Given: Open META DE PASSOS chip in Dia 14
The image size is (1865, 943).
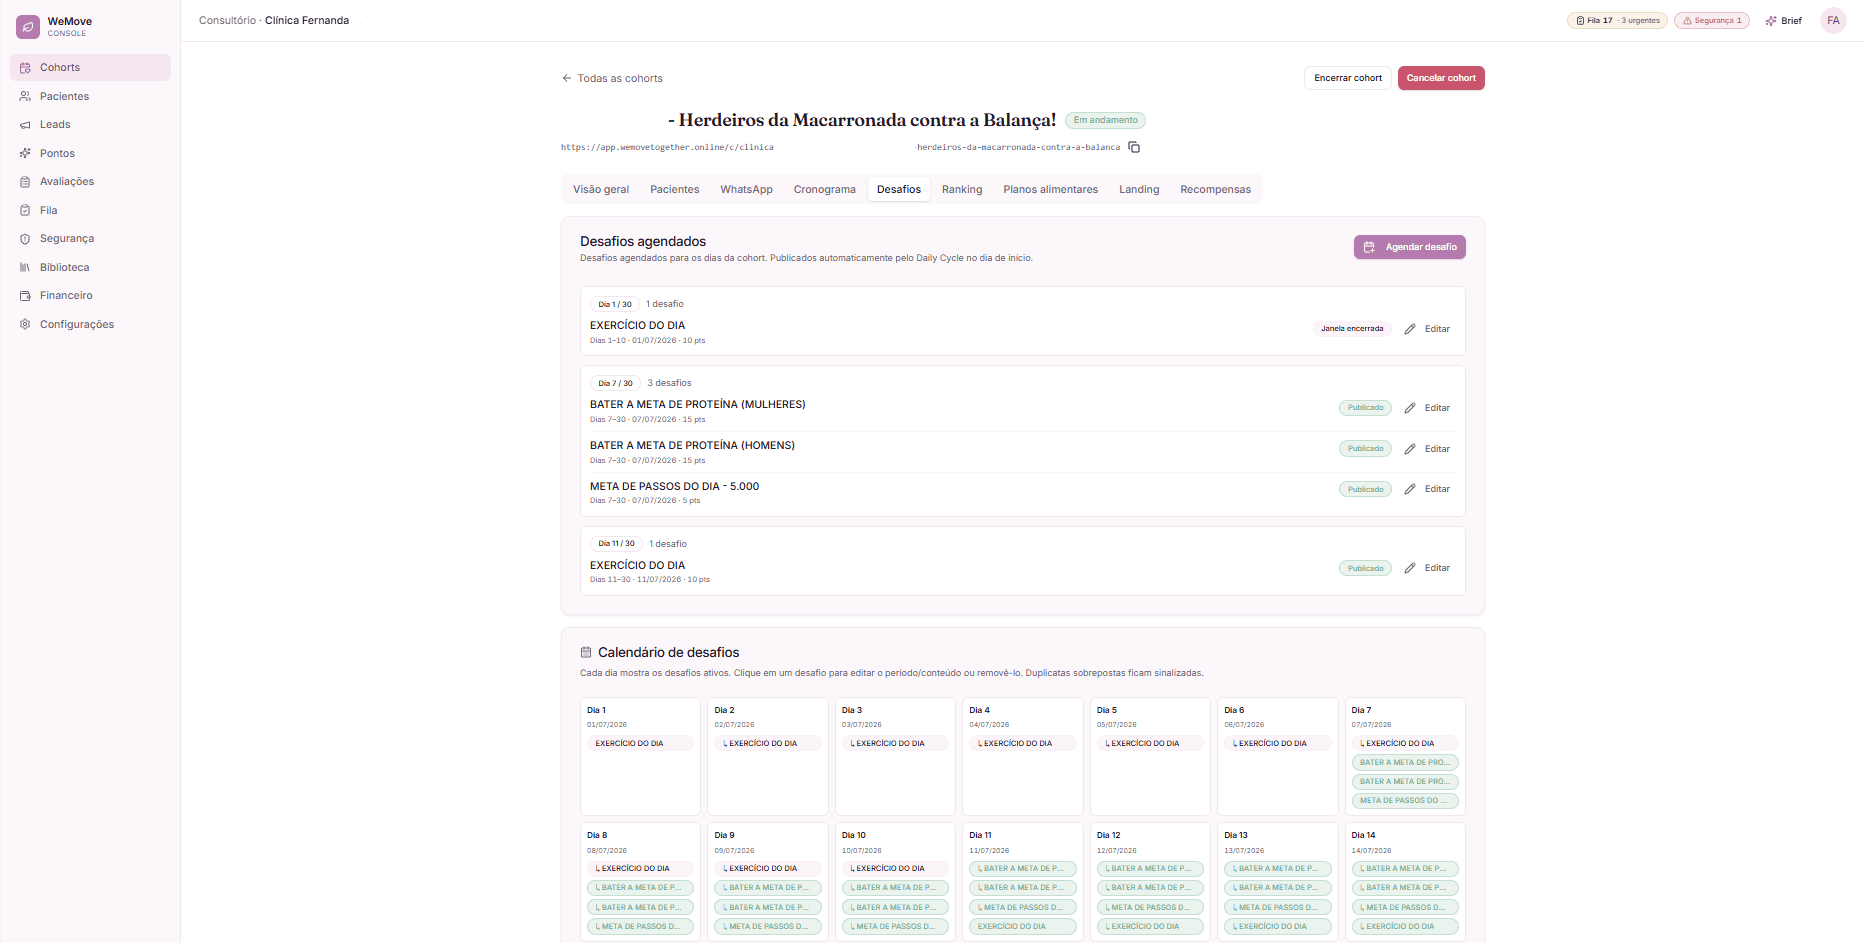Looking at the screenshot, I should pyautogui.click(x=1405, y=907).
